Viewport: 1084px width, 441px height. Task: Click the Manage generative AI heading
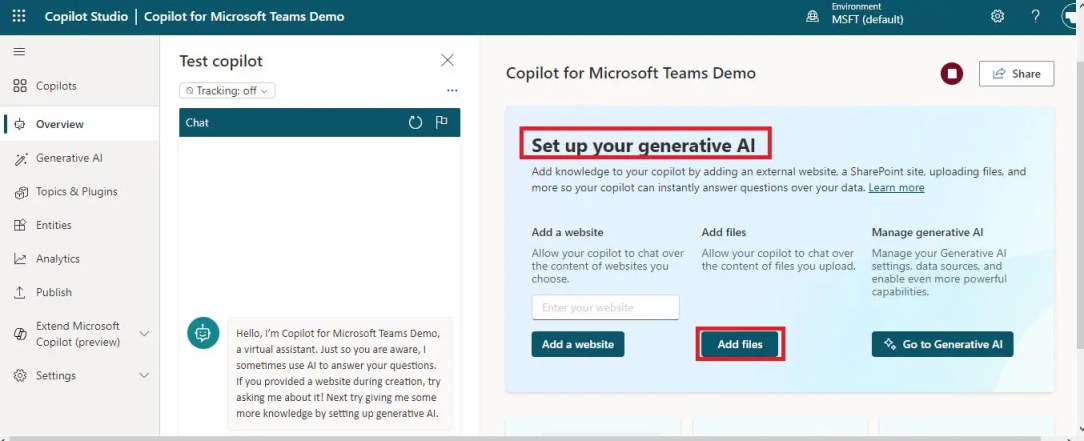point(928,232)
